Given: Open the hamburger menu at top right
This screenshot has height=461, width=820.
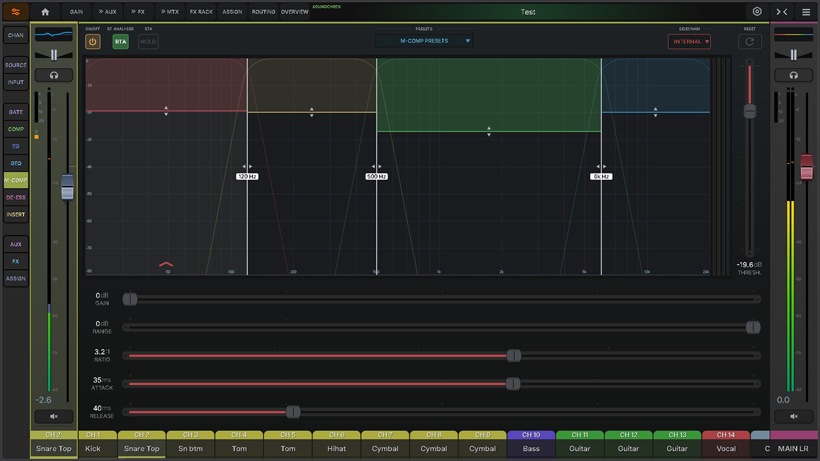Looking at the screenshot, I should click(x=806, y=11).
